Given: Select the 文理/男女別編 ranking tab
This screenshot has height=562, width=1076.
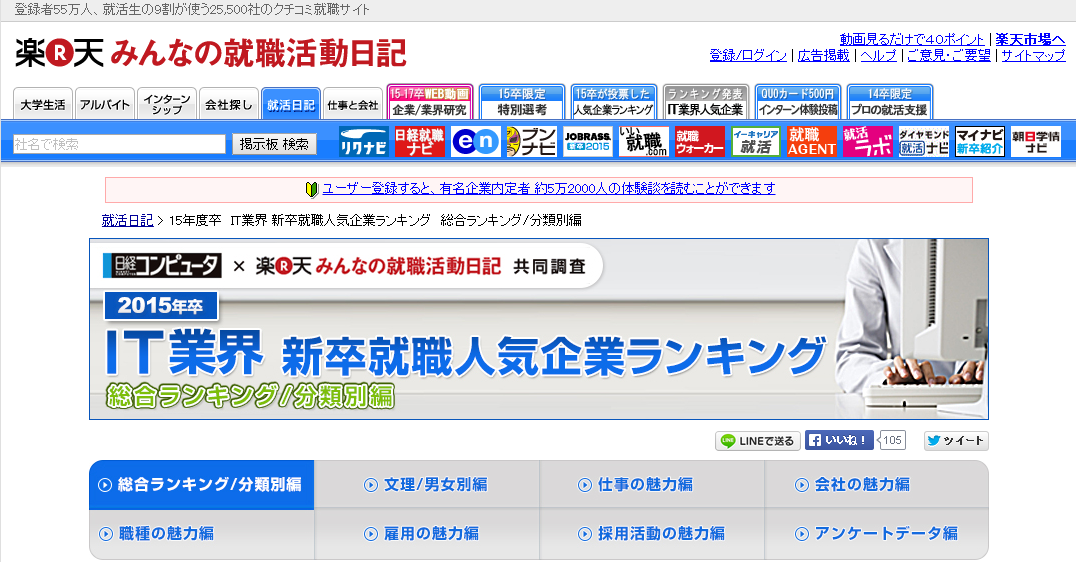Looking at the screenshot, I should (x=426, y=485).
